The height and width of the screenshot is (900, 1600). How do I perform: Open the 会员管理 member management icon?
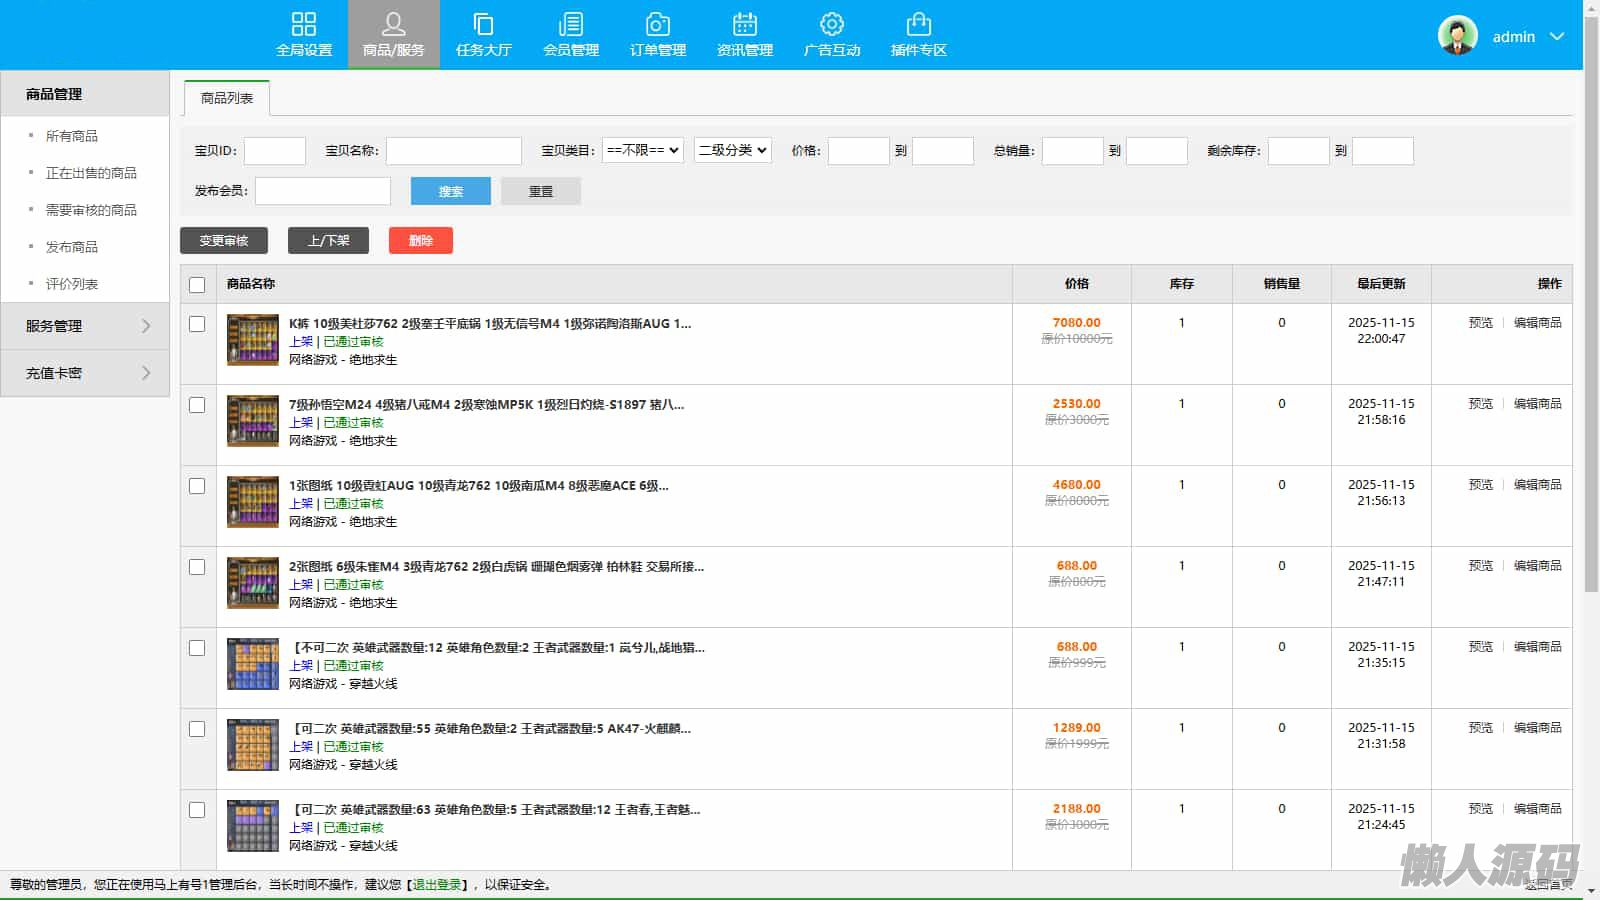571,25
